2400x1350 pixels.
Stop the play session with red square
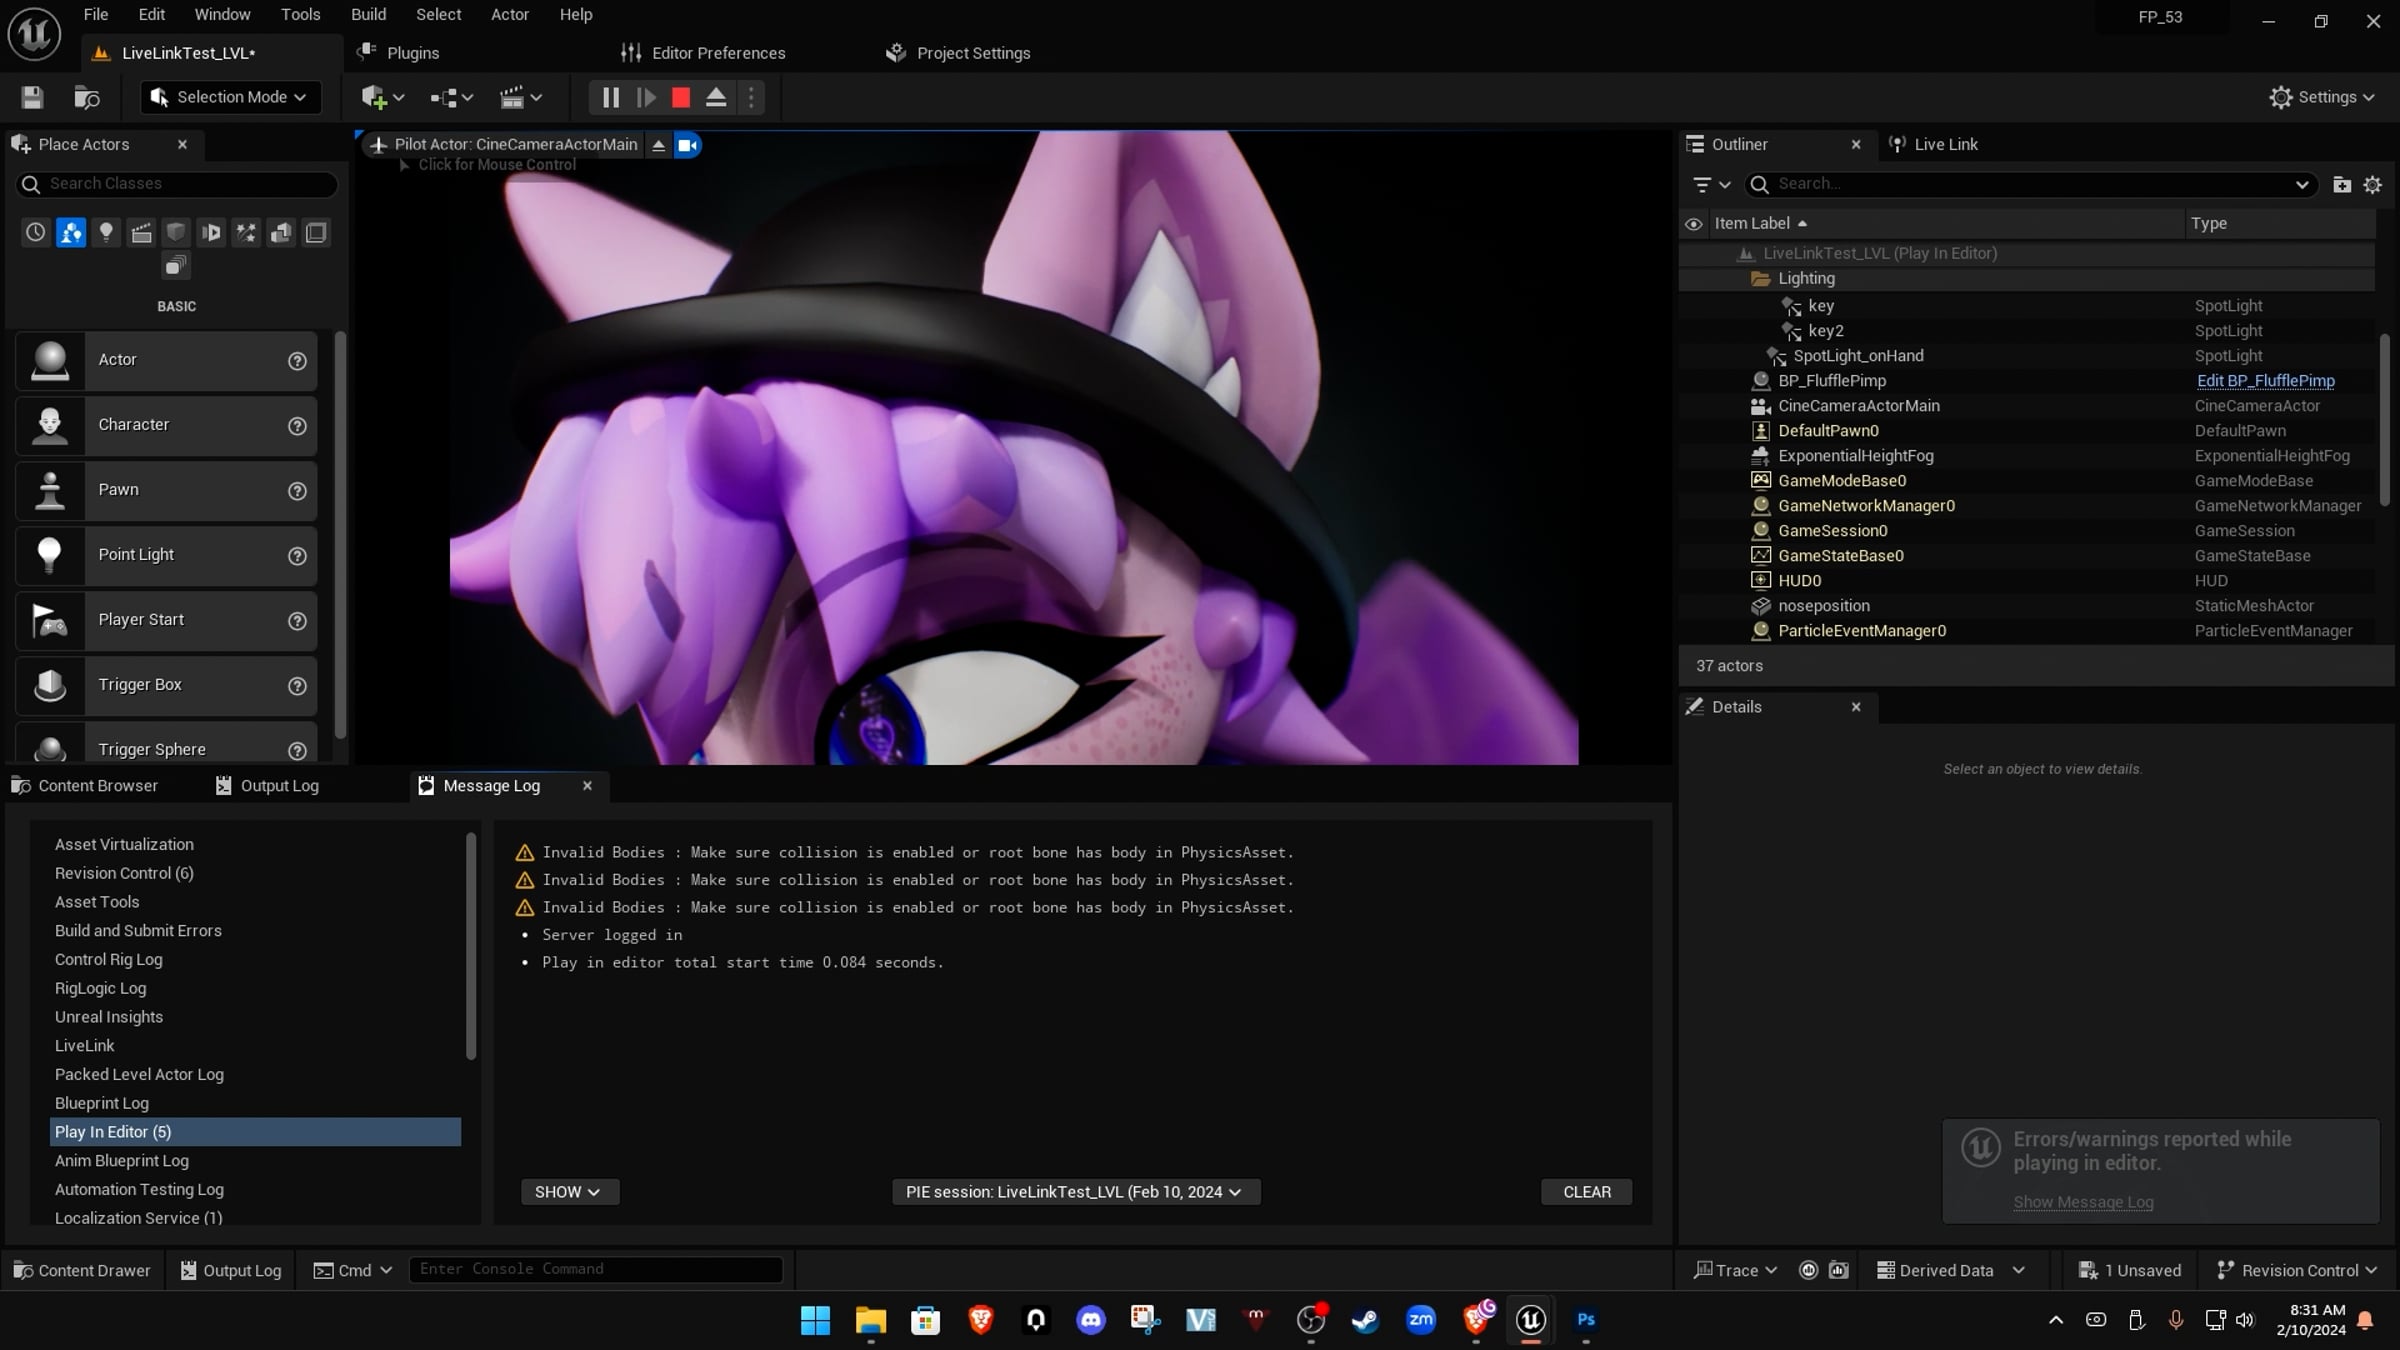click(x=681, y=97)
